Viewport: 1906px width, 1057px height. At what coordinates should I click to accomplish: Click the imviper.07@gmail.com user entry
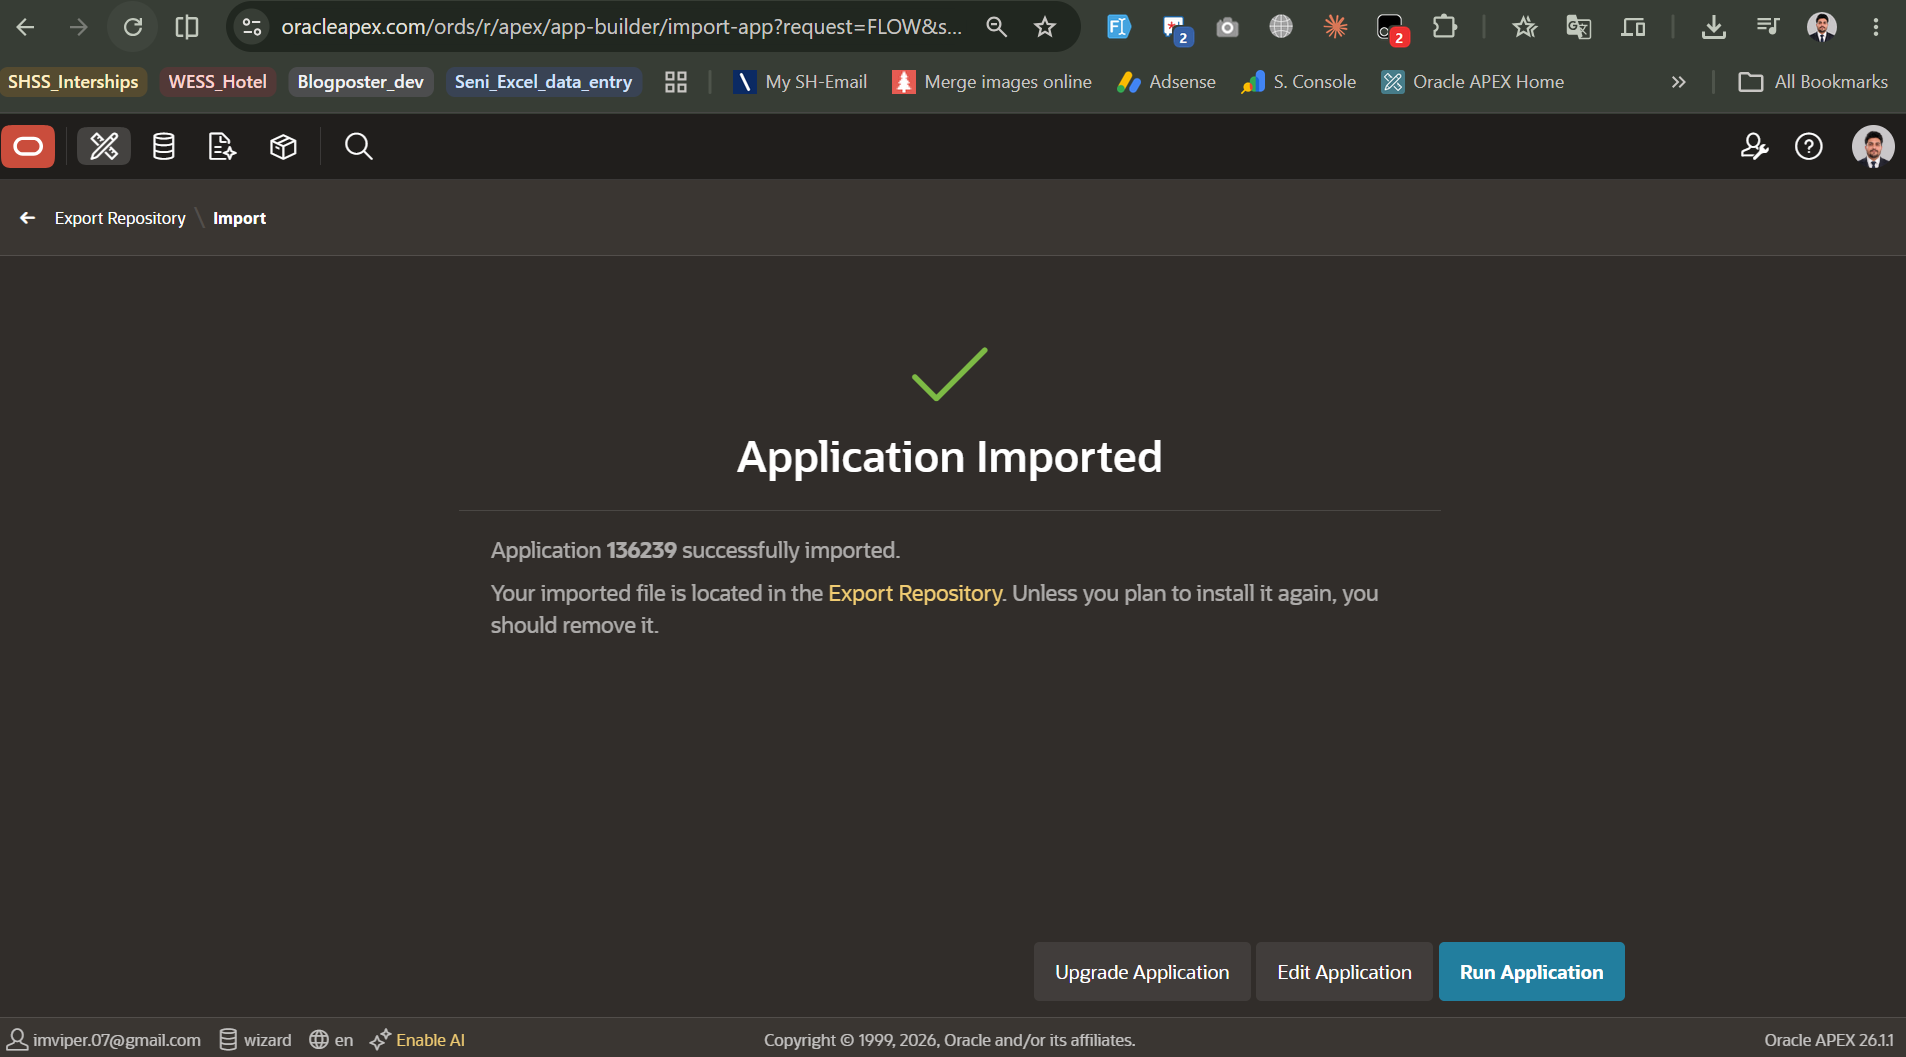tap(105, 1040)
